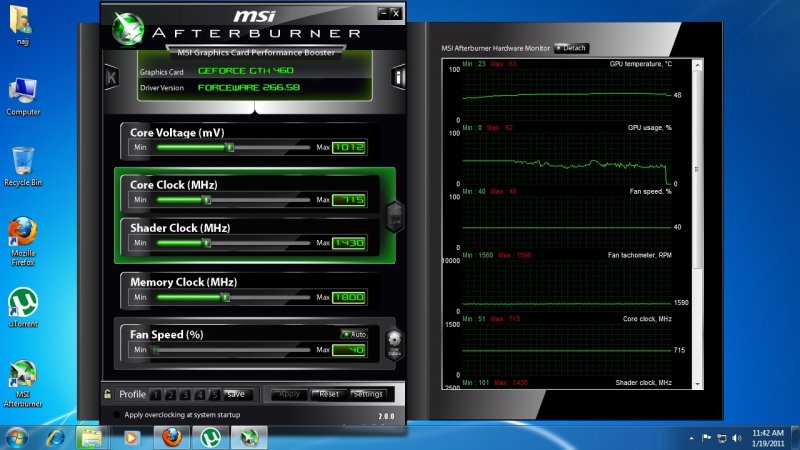
Task: Select the MSI Afterburner desktop shortcut
Action: (x=23, y=384)
